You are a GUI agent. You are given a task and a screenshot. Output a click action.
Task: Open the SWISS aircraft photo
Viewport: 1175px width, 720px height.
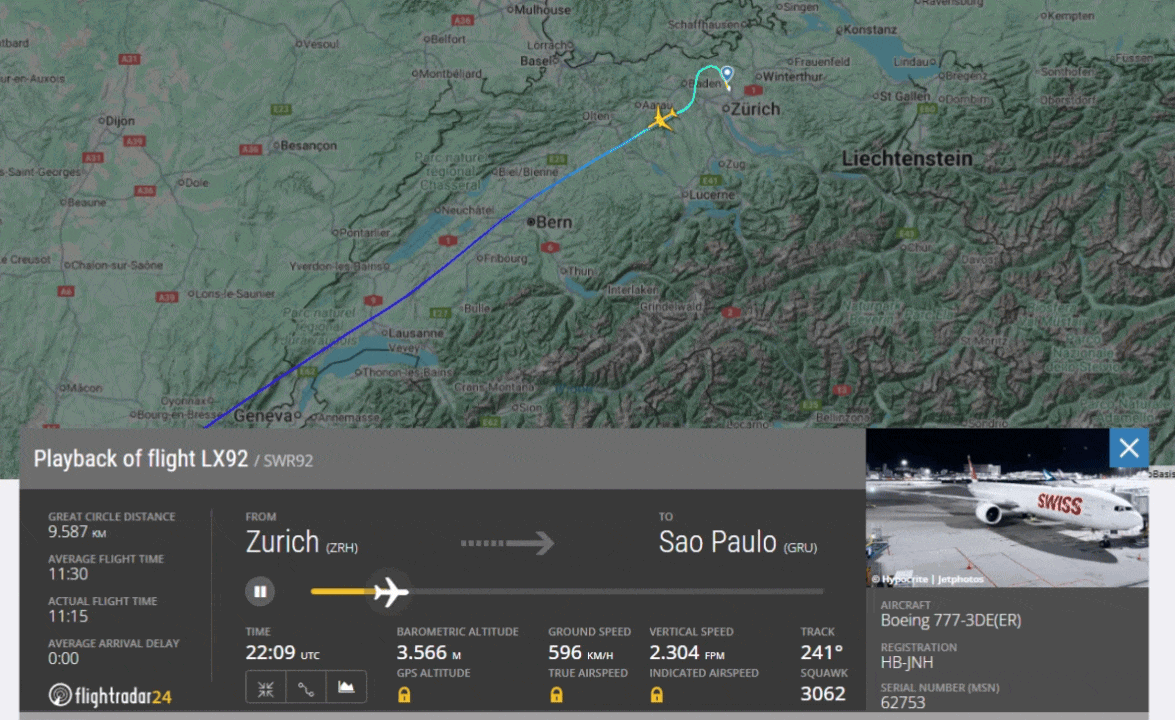click(1006, 507)
